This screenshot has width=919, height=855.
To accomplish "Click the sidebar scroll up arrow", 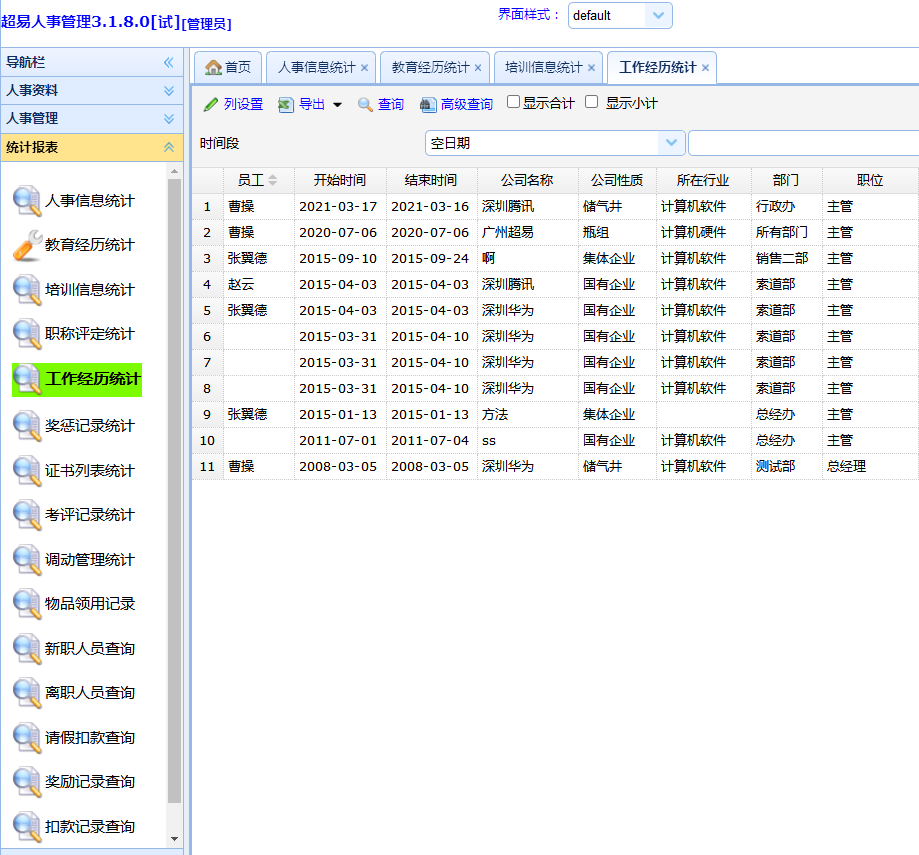I will coord(174,171).
